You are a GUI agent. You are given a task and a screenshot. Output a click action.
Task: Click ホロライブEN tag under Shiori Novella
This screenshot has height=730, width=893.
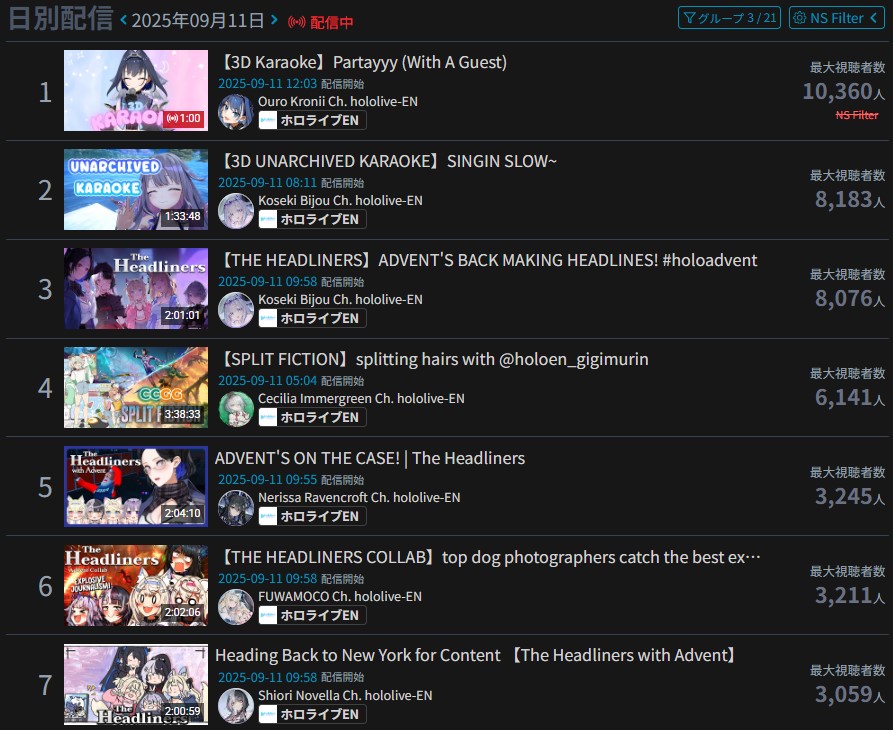point(312,714)
